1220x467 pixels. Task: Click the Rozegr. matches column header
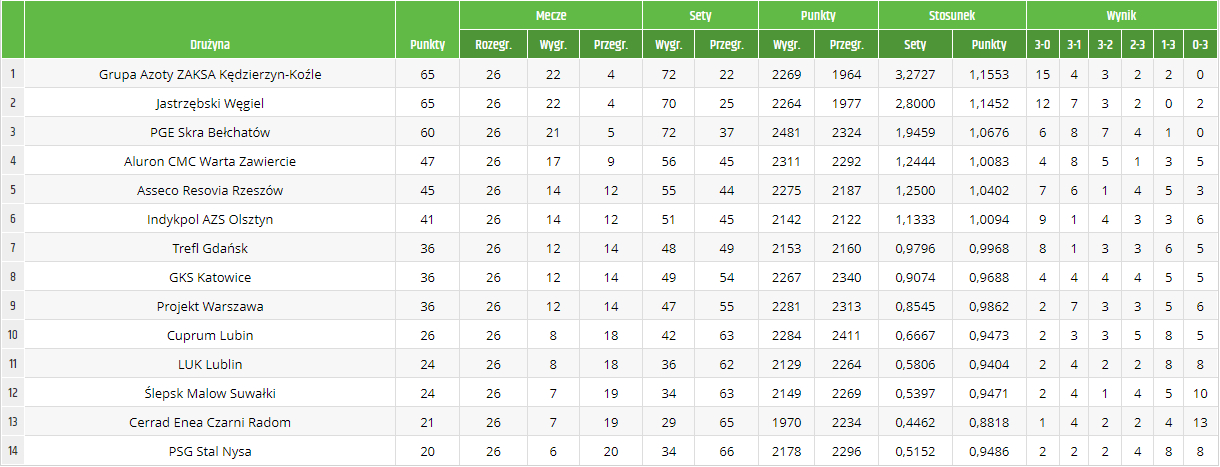pyautogui.click(x=493, y=45)
